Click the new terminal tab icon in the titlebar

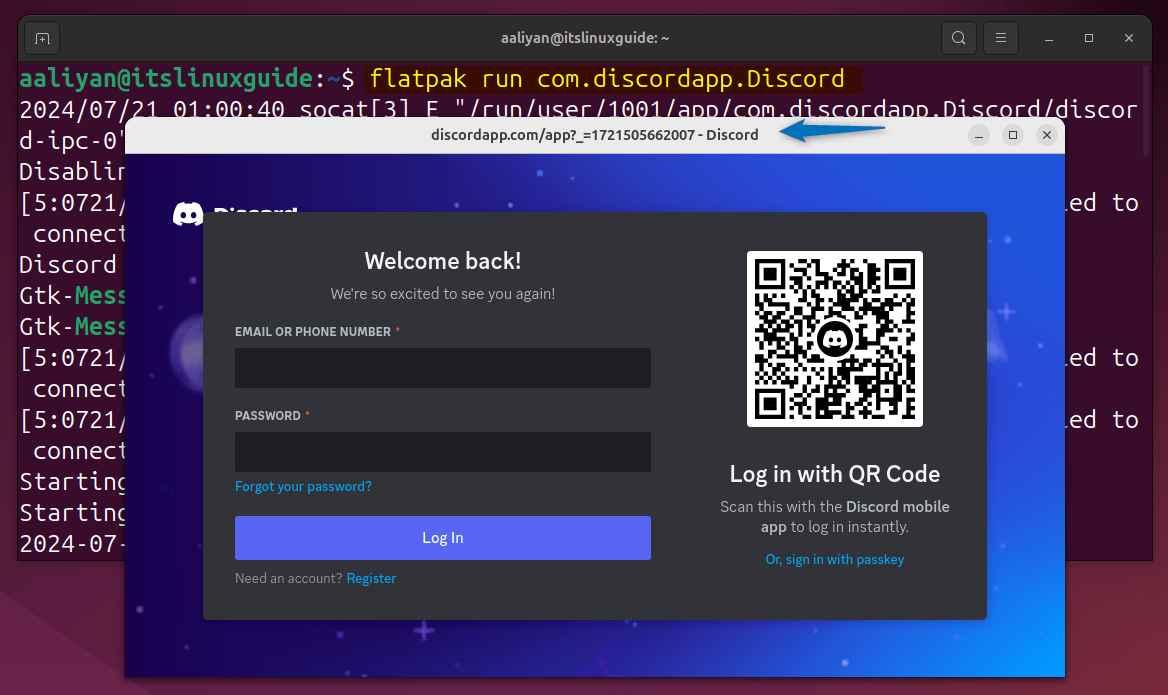(x=41, y=37)
